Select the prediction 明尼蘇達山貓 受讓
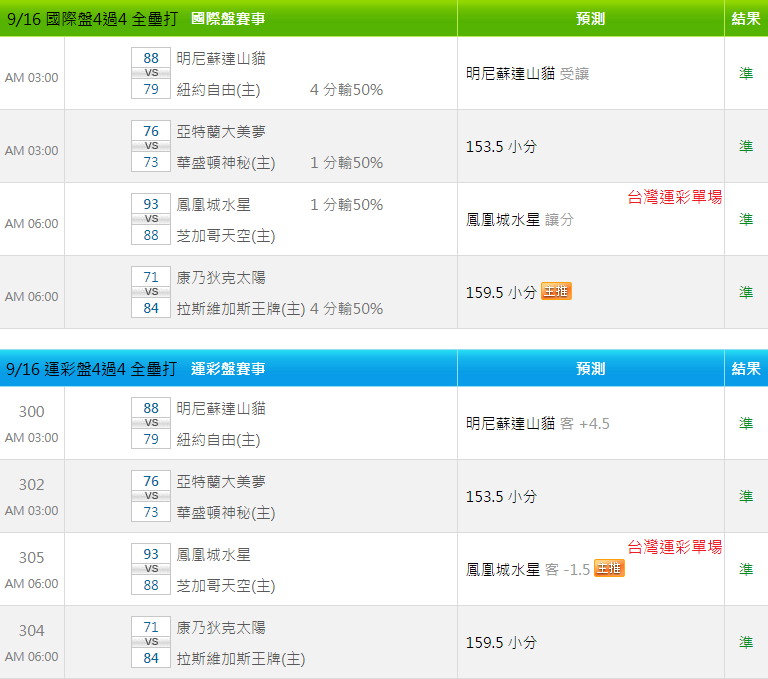The width and height of the screenshot is (768, 679). tap(528, 73)
